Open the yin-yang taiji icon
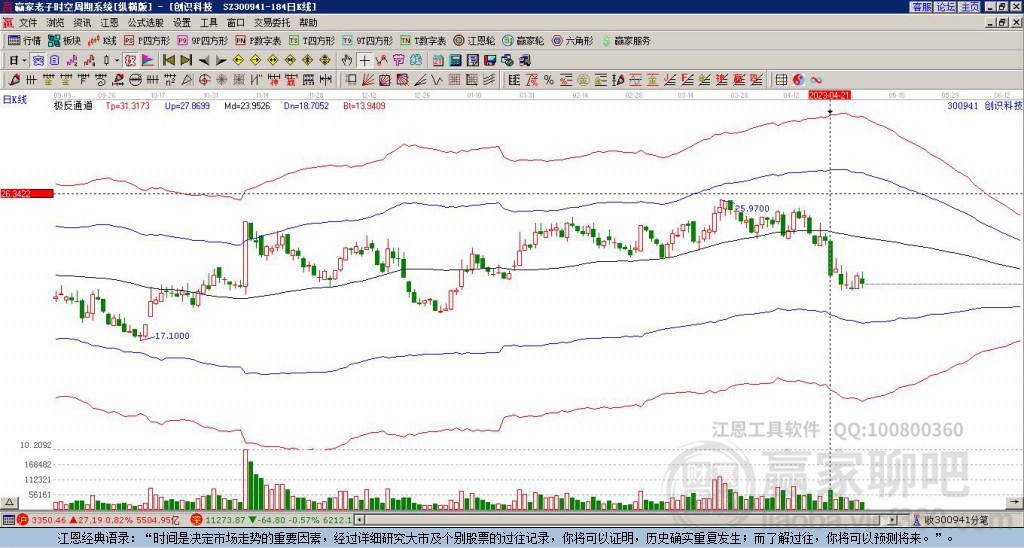The height and width of the screenshot is (548, 1024). coord(799,80)
